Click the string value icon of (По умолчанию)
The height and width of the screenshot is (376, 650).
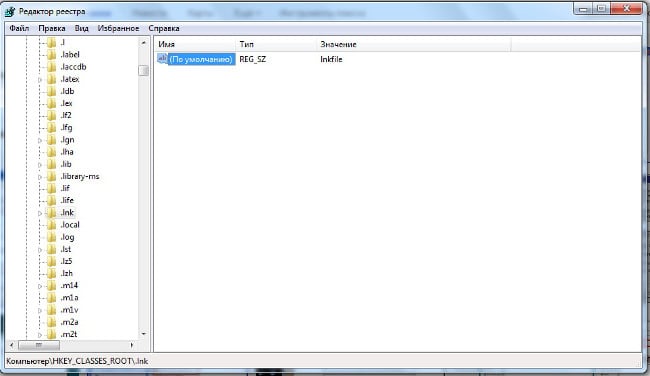[162, 59]
